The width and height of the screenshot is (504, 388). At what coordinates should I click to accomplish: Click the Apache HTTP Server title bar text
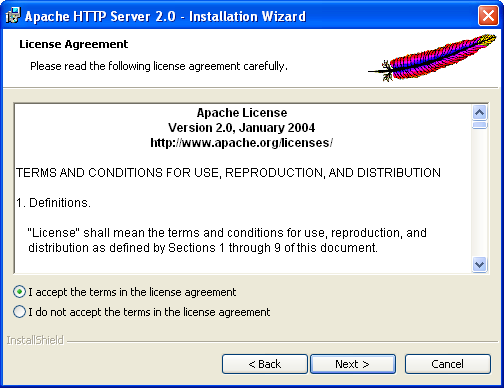pos(165,16)
